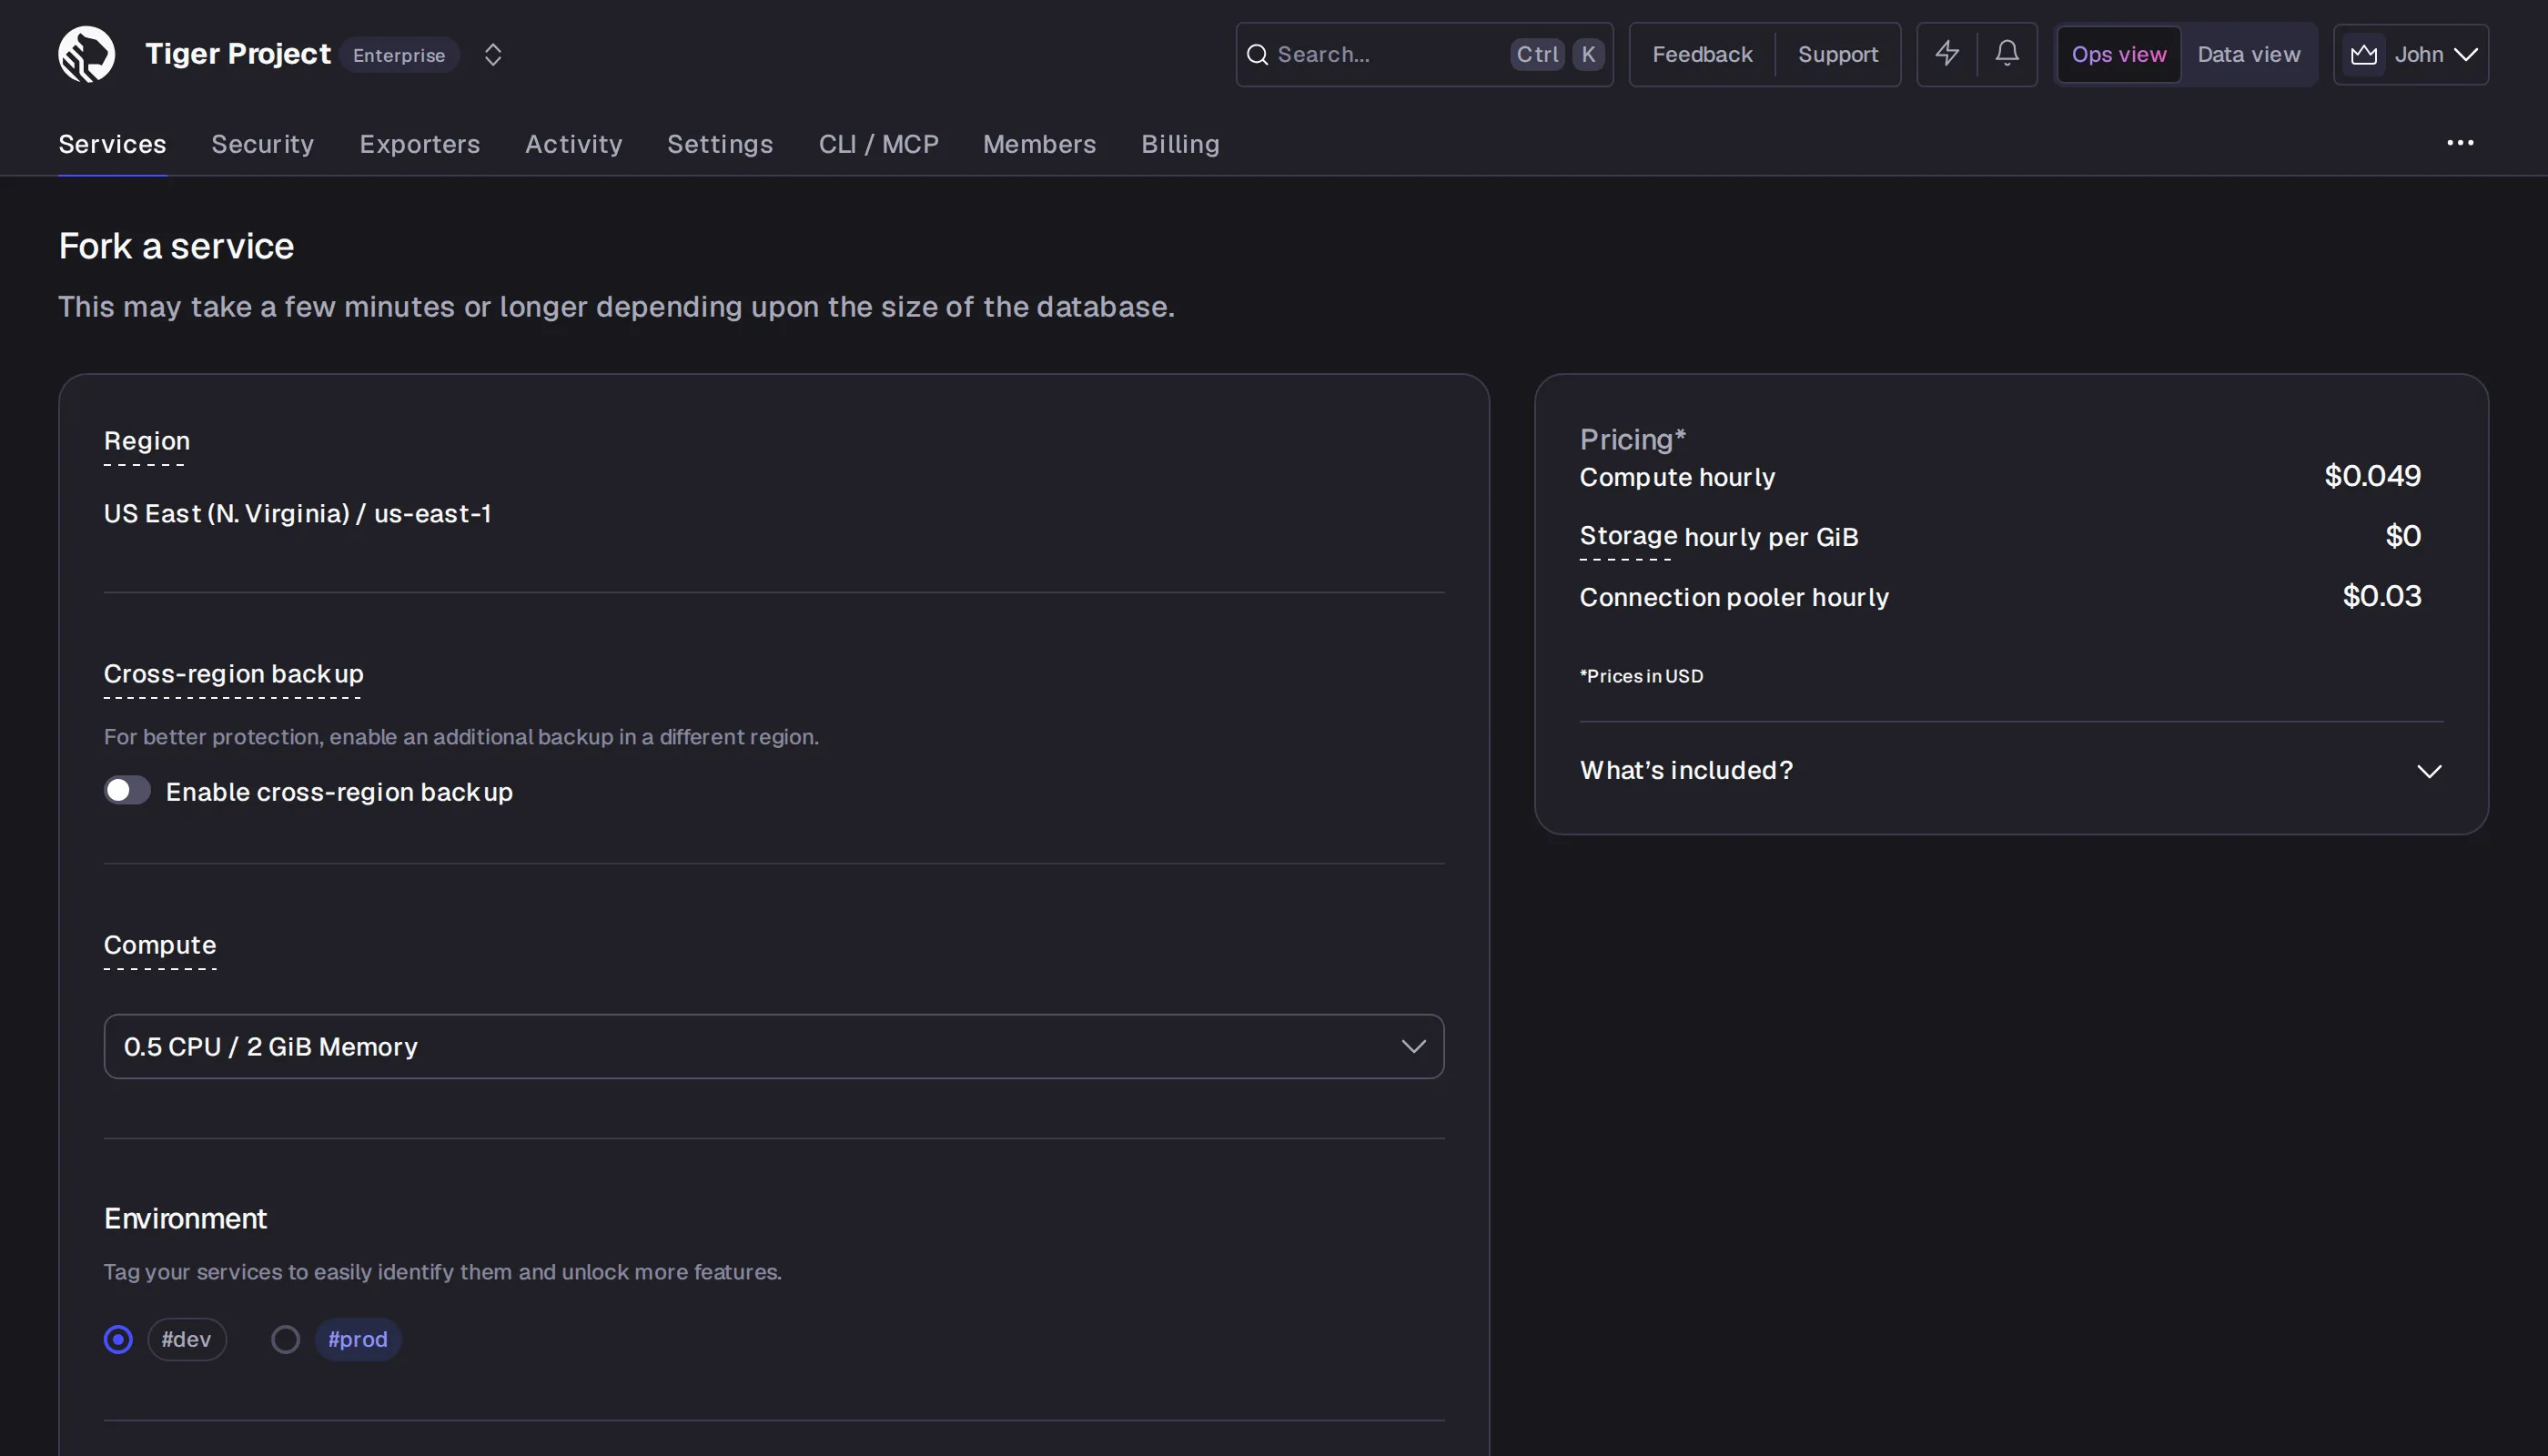Go to the Billing tab
The width and height of the screenshot is (2548, 1456).
[x=1181, y=144]
